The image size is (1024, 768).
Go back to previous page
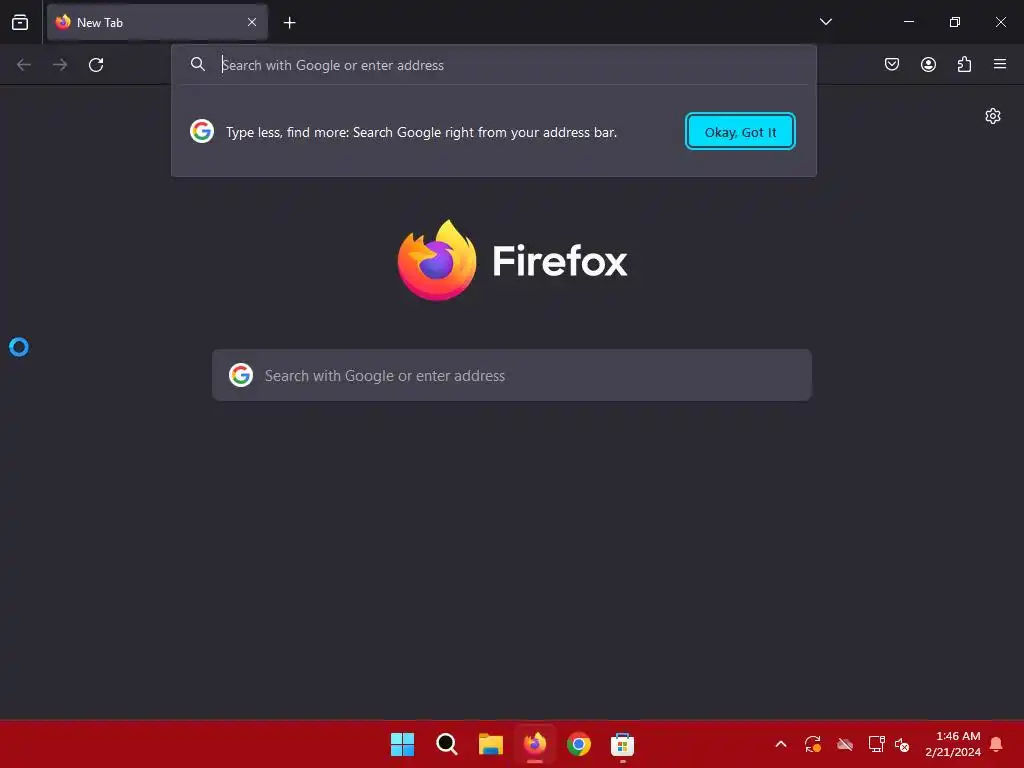[x=24, y=65]
